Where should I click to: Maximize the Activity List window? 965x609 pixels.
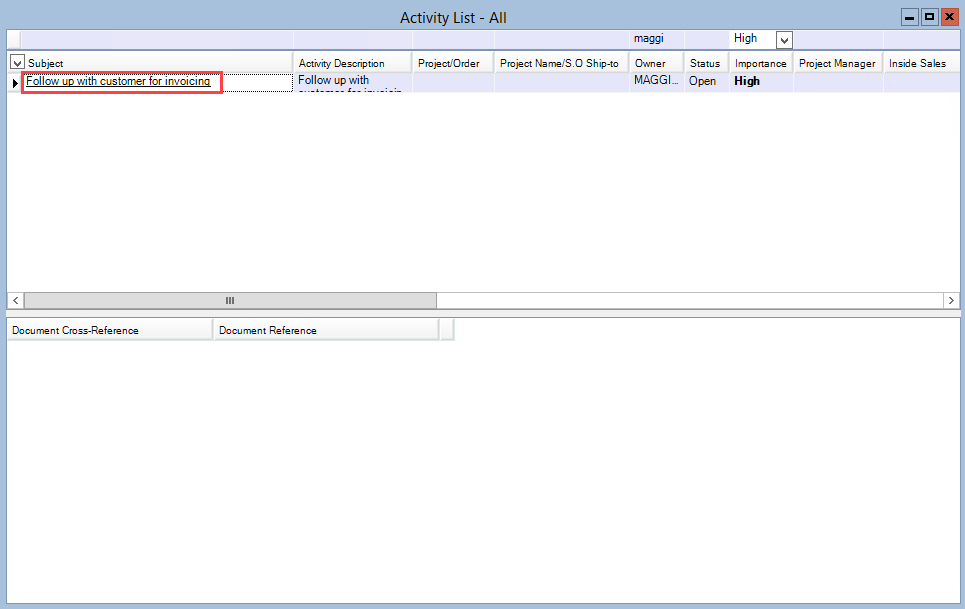(x=929, y=17)
